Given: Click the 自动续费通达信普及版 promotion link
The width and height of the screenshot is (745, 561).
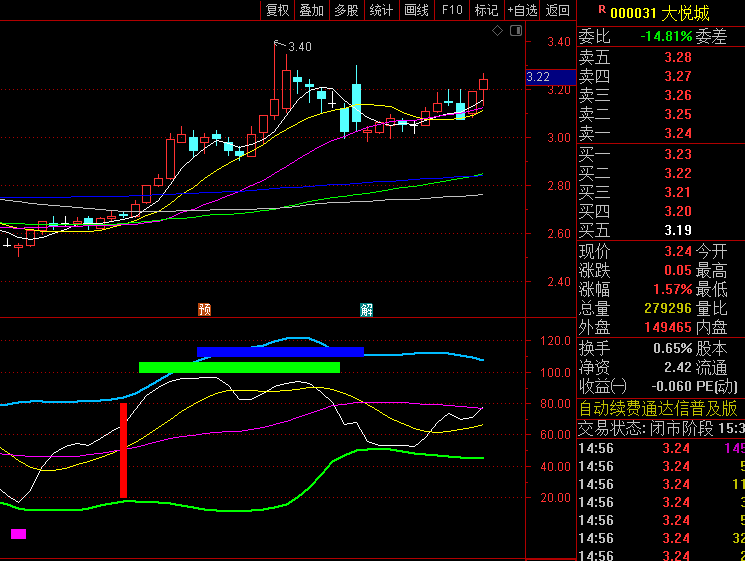Looking at the screenshot, I should (658, 408).
